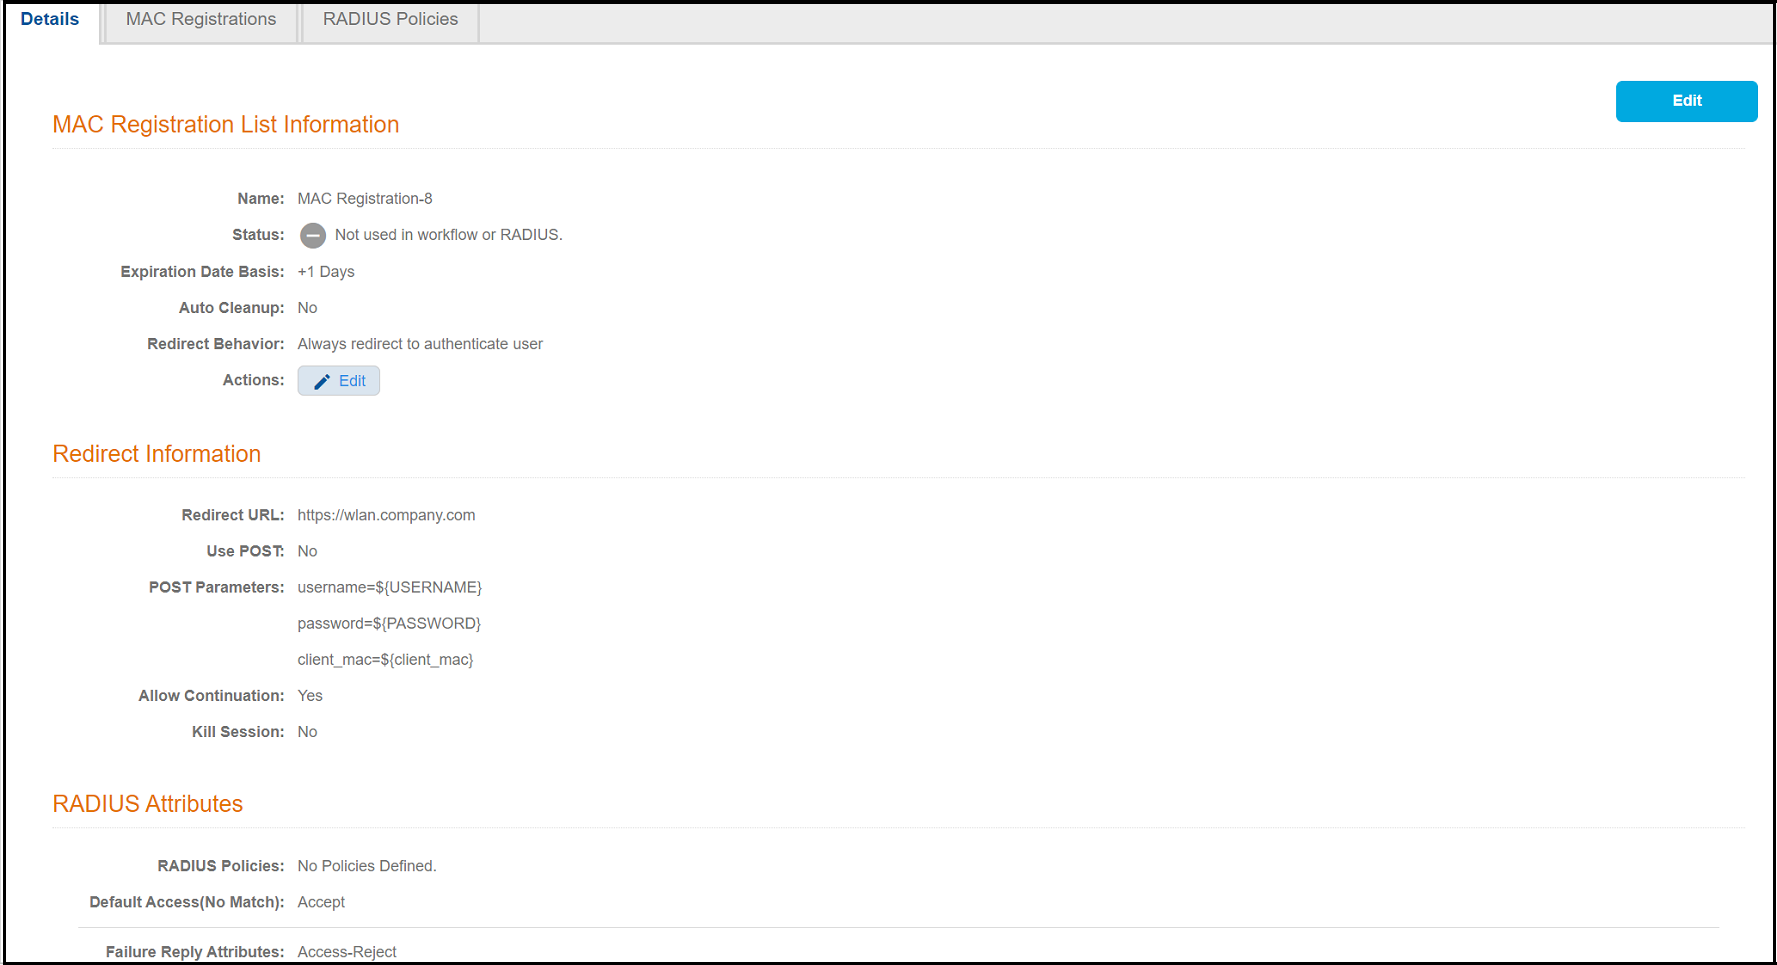Click the https://wlan.company.com redirect URL
The width and height of the screenshot is (1777, 965).
(x=386, y=515)
